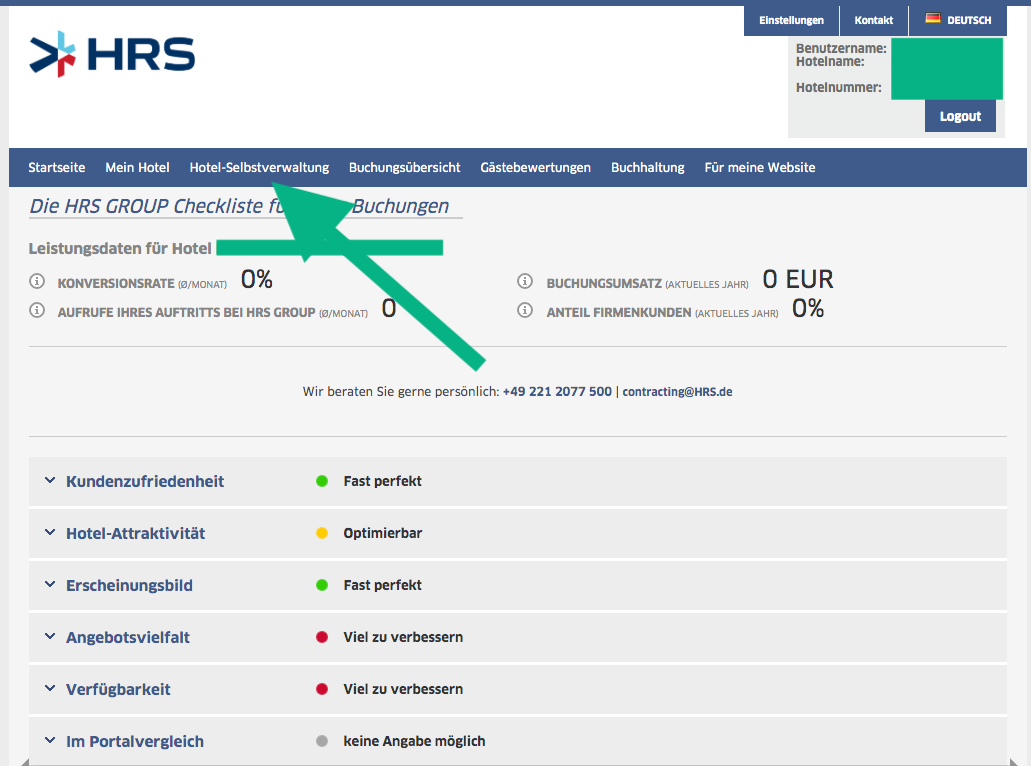Click green status dot for Erscheinungsbild
This screenshot has width=1031, height=766.
pos(322,585)
